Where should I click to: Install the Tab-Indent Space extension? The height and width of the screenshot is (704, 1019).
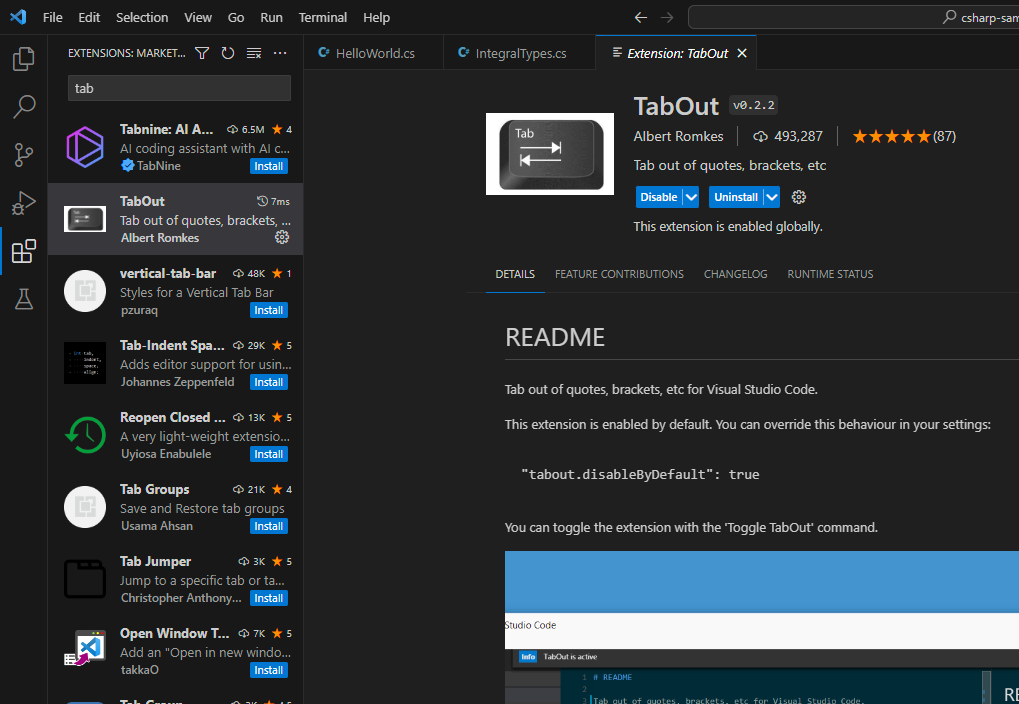[268, 382]
